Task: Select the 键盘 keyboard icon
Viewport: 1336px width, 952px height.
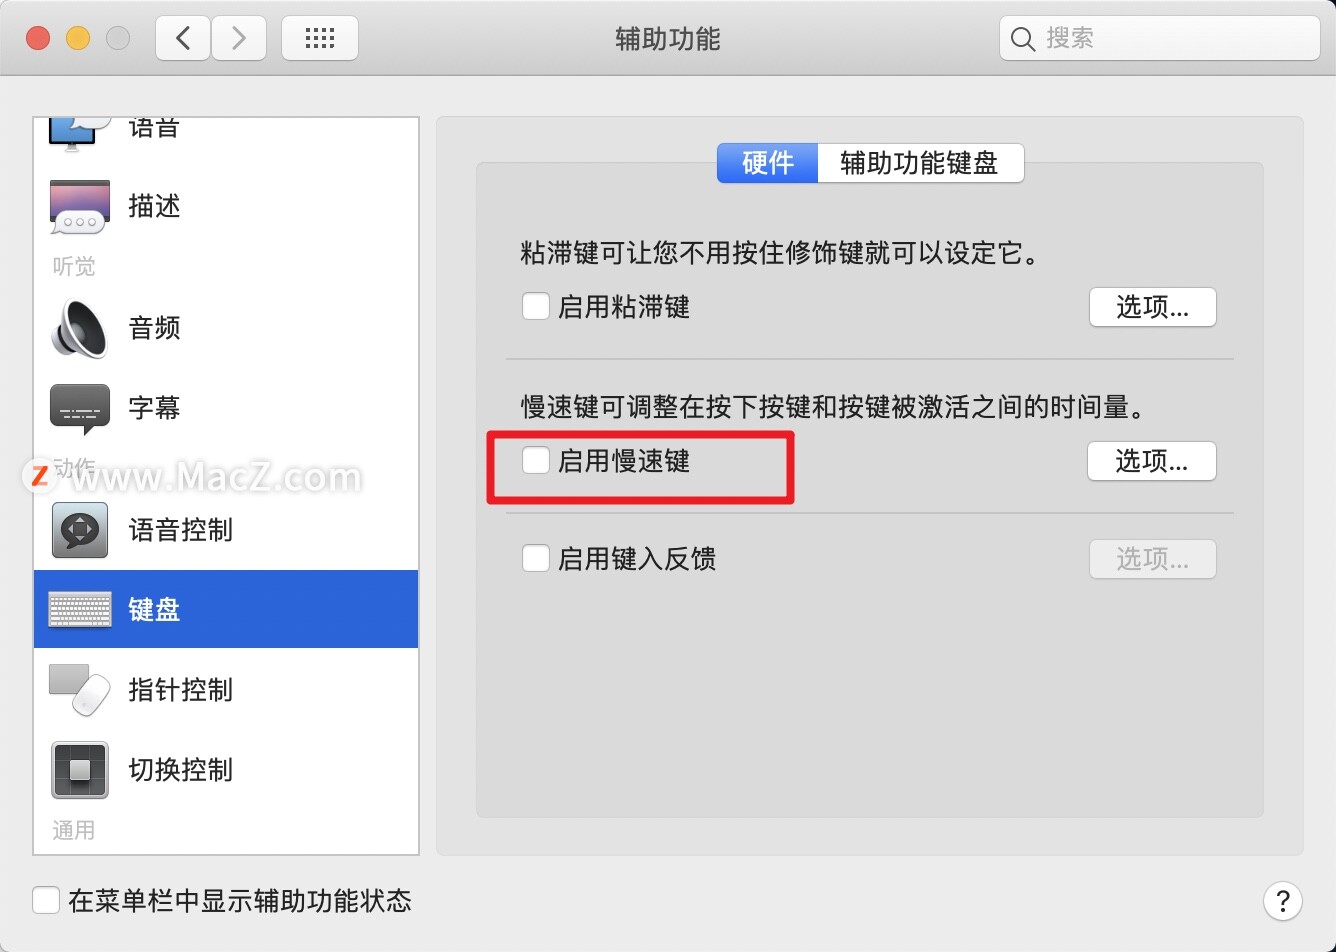Action: (x=80, y=609)
